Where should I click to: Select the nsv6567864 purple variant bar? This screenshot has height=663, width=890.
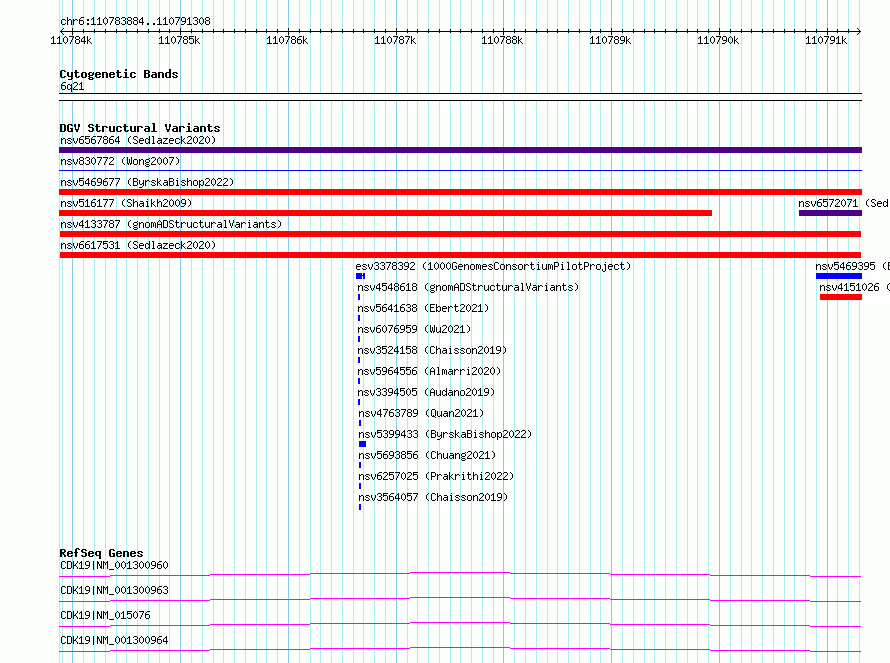(x=460, y=150)
